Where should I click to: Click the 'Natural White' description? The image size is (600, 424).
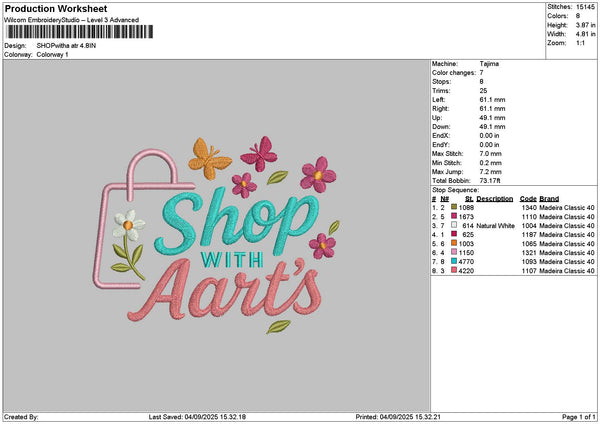click(x=495, y=226)
